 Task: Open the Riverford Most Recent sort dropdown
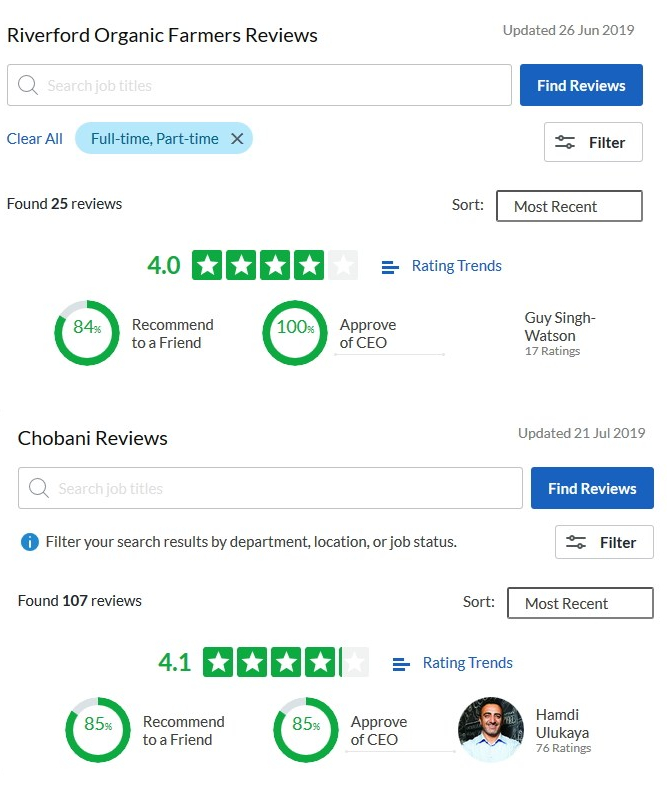[569, 206]
